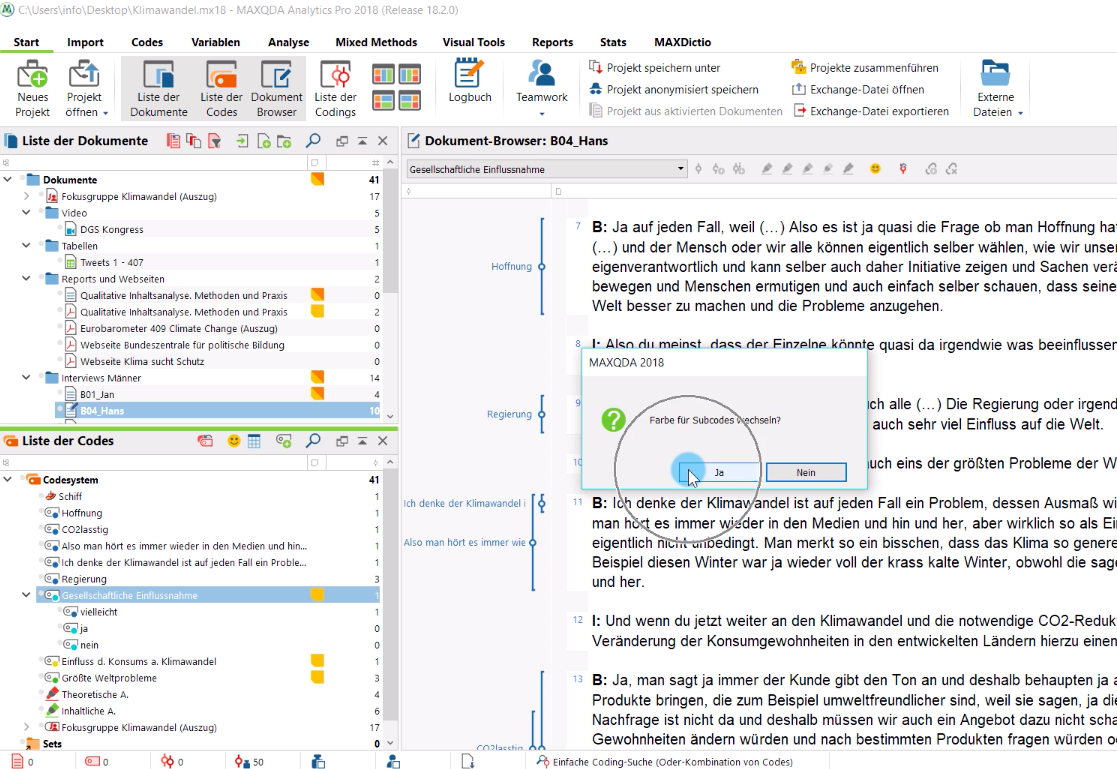Switch to the Mixed Methods tab
The width and height of the screenshot is (1117, 769).
pyautogui.click(x=376, y=42)
